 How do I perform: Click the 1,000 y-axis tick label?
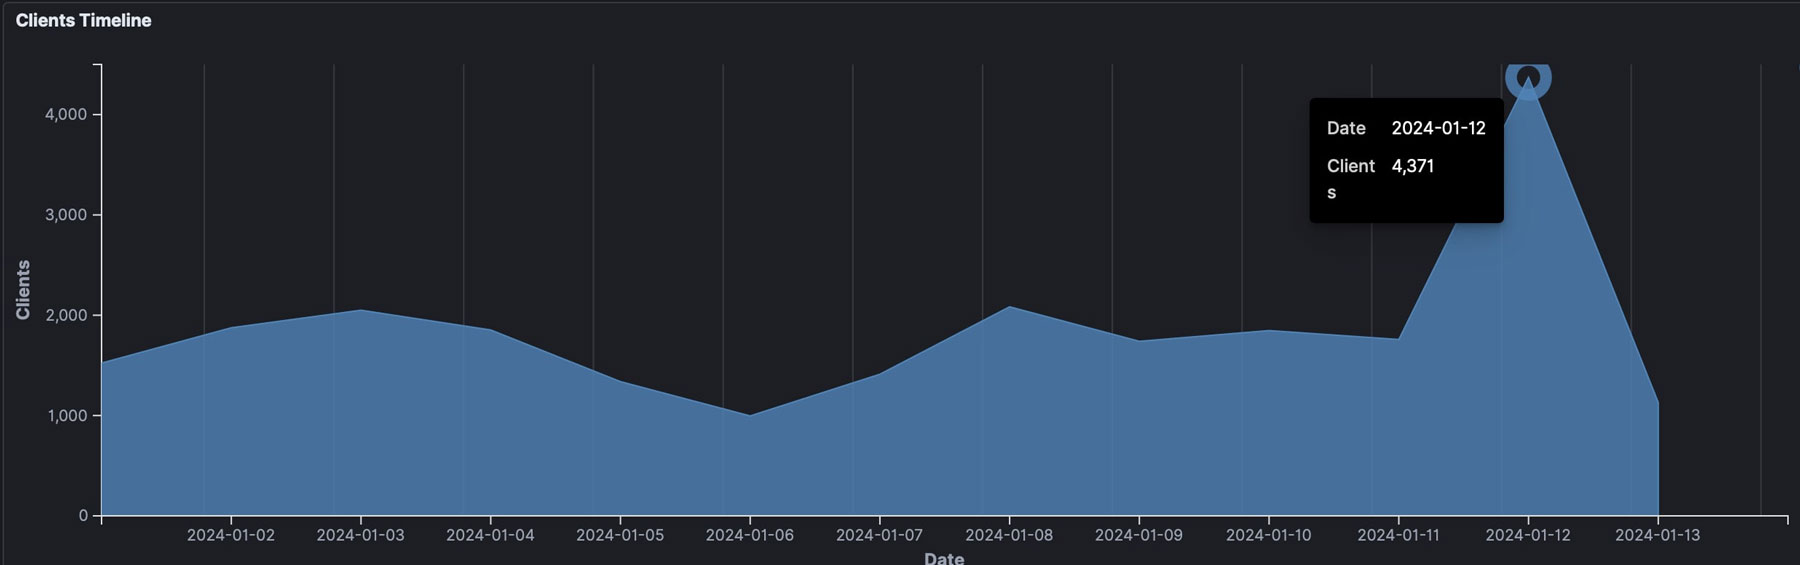coord(66,416)
